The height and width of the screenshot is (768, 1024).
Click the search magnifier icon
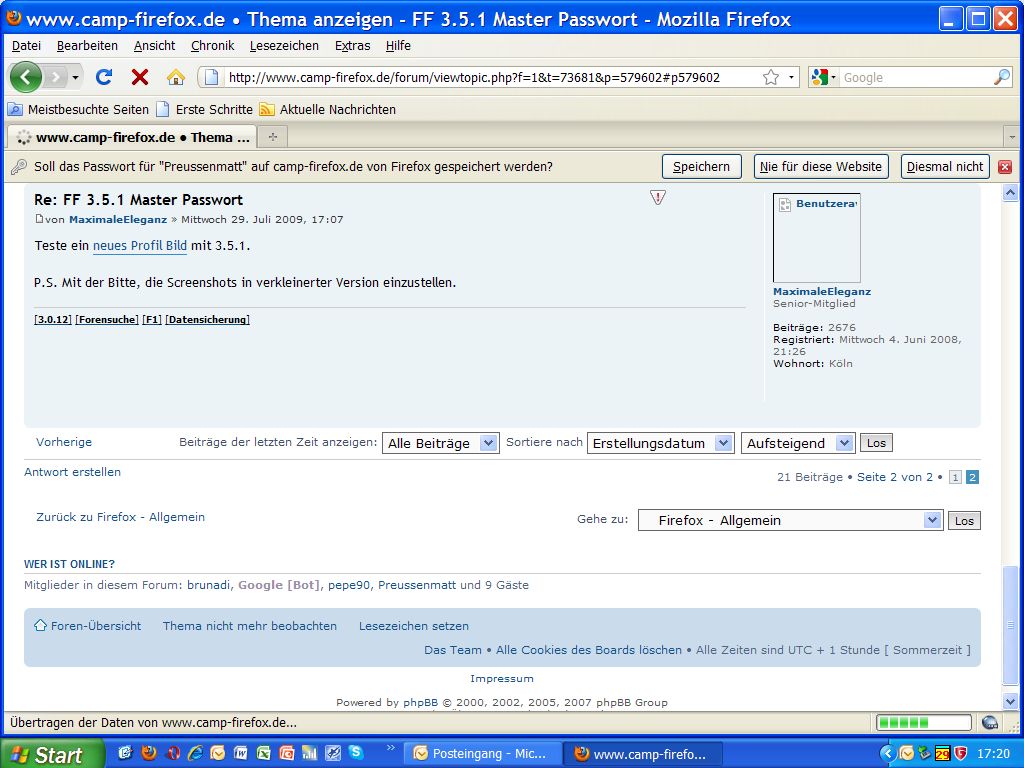(x=1001, y=77)
